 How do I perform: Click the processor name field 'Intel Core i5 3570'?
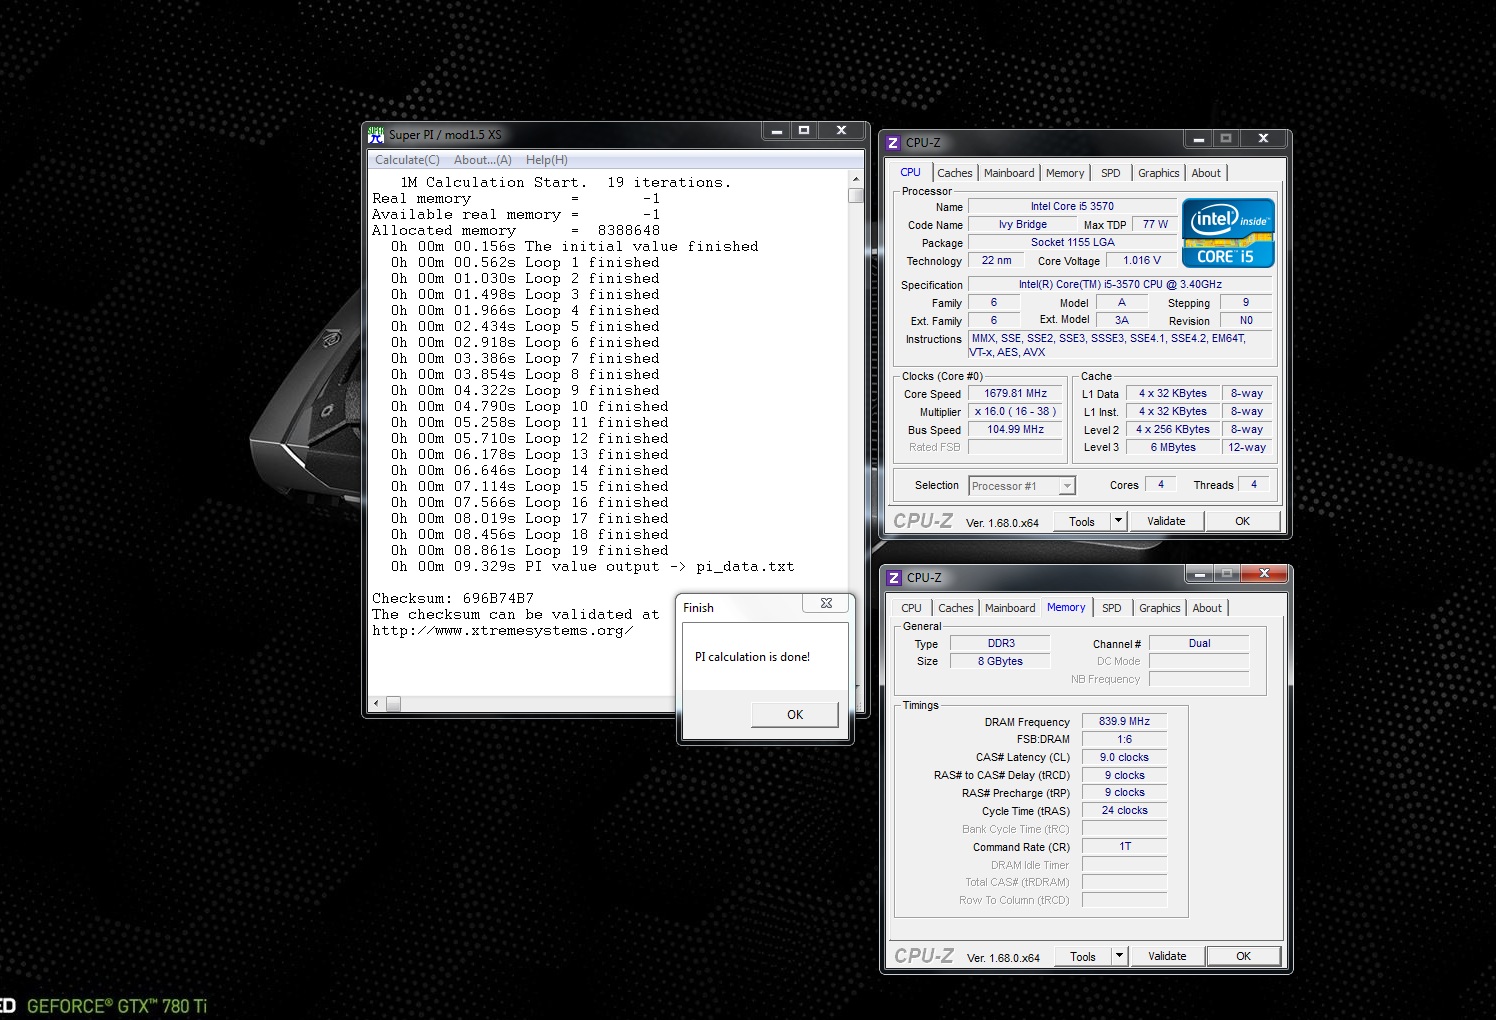1072,206
